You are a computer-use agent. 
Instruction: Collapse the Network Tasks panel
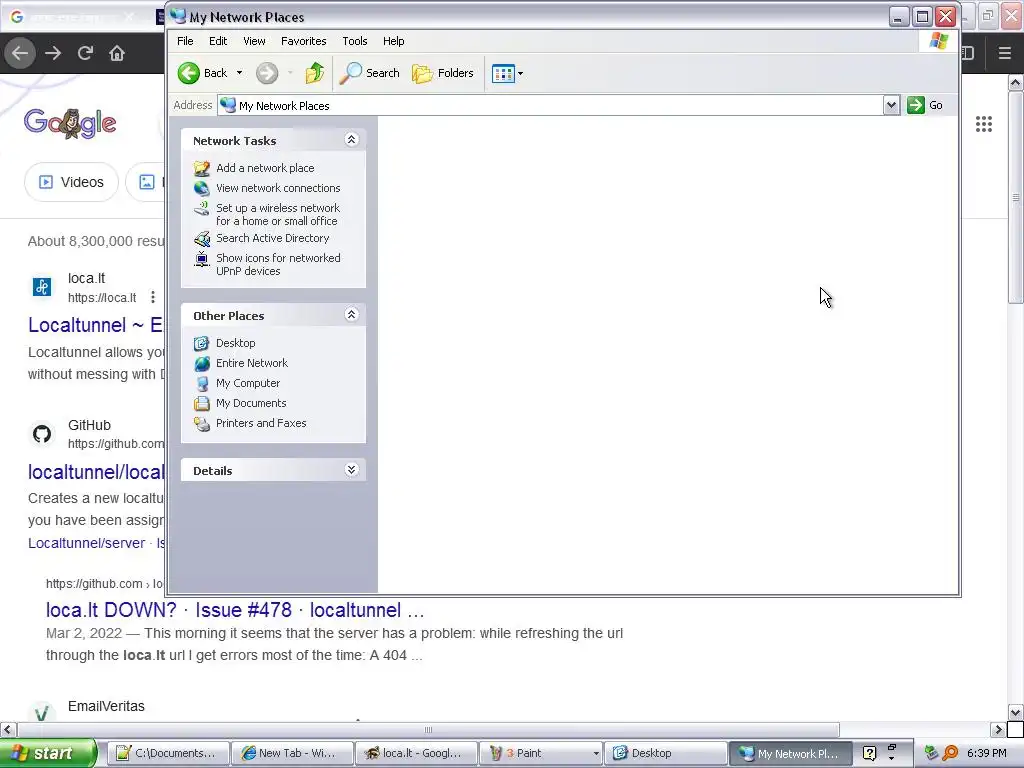(351, 140)
